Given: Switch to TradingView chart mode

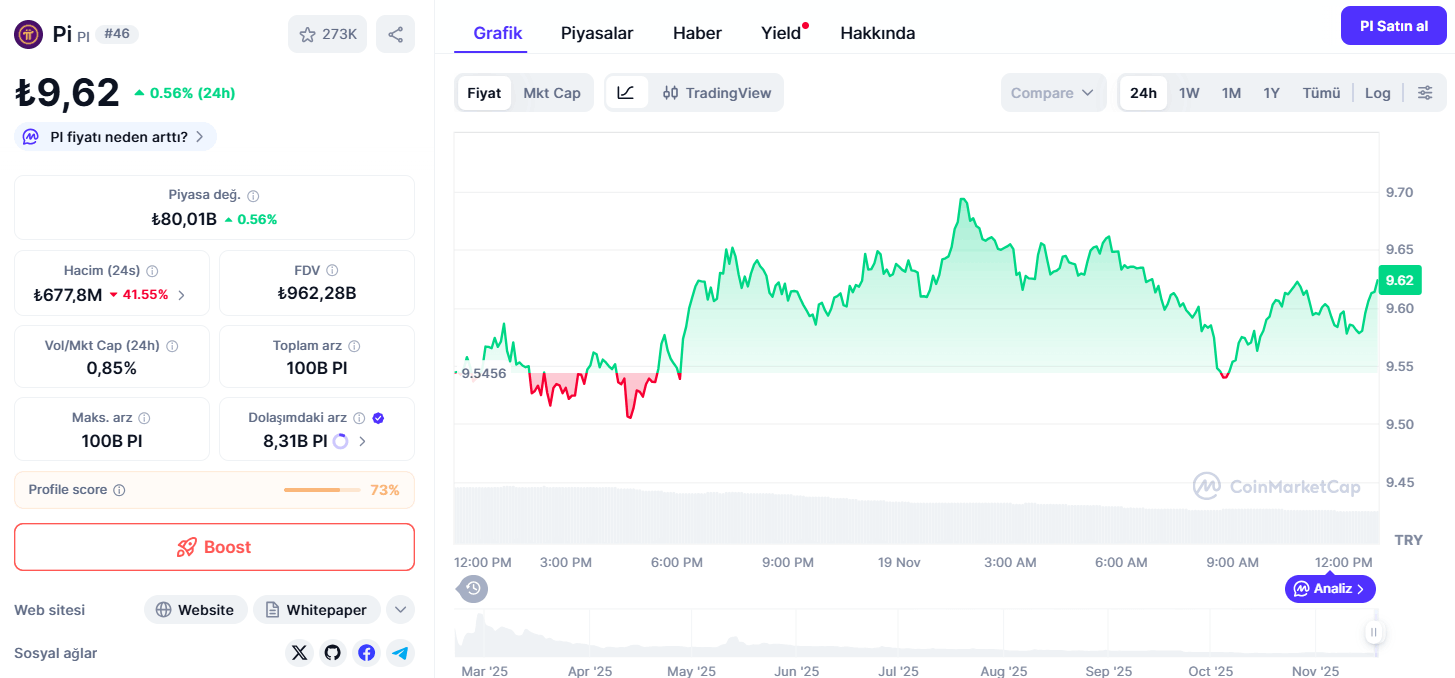Looking at the screenshot, I should click(x=717, y=93).
